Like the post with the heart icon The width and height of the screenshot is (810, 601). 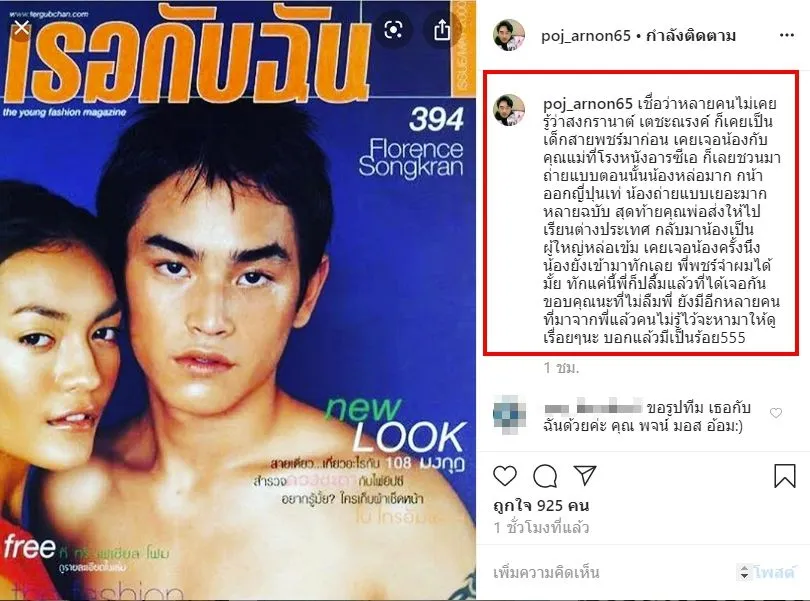tap(505, 476)
